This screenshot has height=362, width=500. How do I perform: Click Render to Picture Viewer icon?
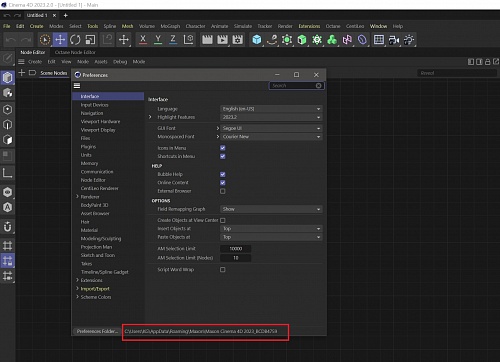(x=222, y=40)
